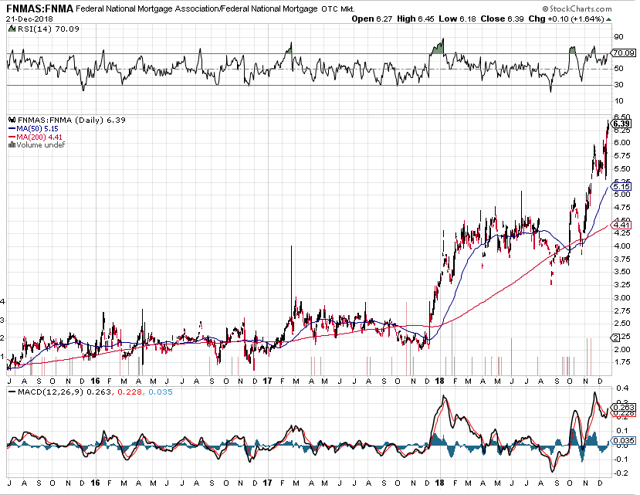Click the red 0.228 signal value in MACD legend
The width and height of the screenshot is (640, 495).
click(130, 392)
